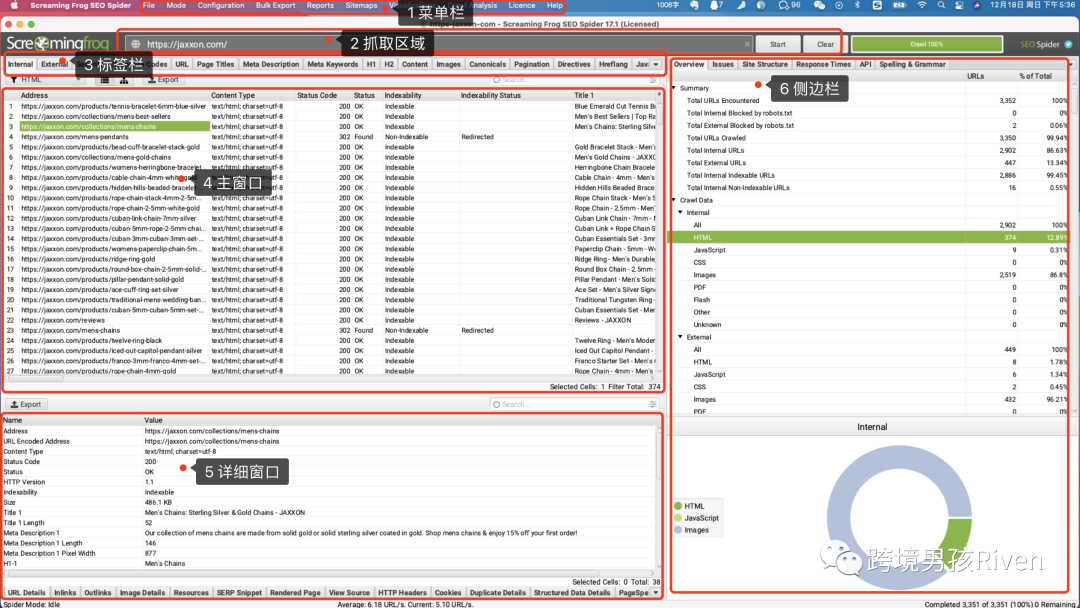Open the Mode menu

click(x=176, y=6)
